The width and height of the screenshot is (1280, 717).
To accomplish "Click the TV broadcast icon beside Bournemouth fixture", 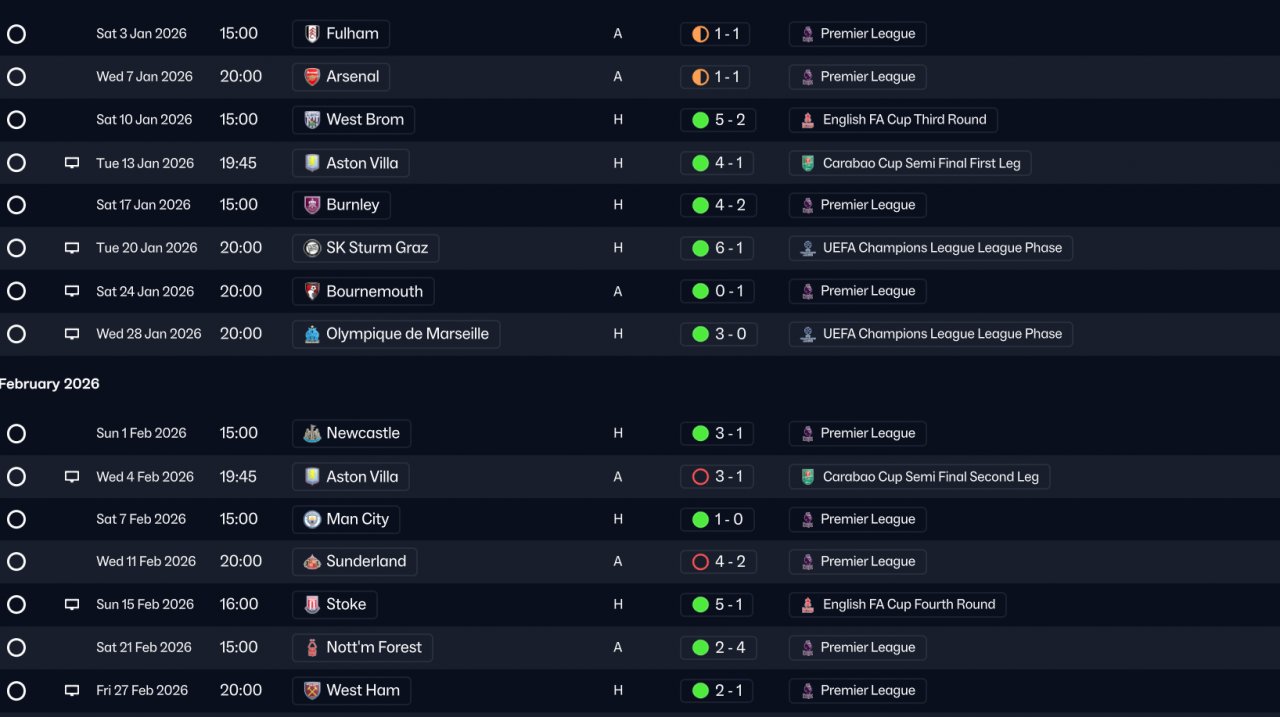I will tap(72, 291).
